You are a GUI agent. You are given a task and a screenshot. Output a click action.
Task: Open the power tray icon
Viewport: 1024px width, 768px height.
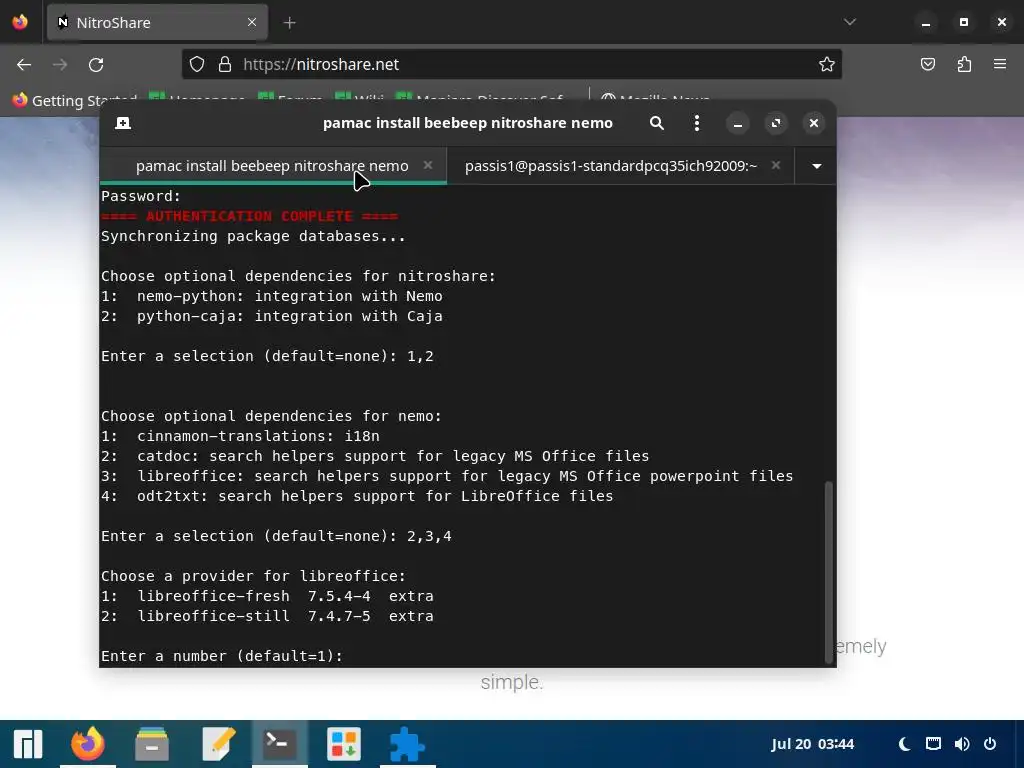point(990,744)
